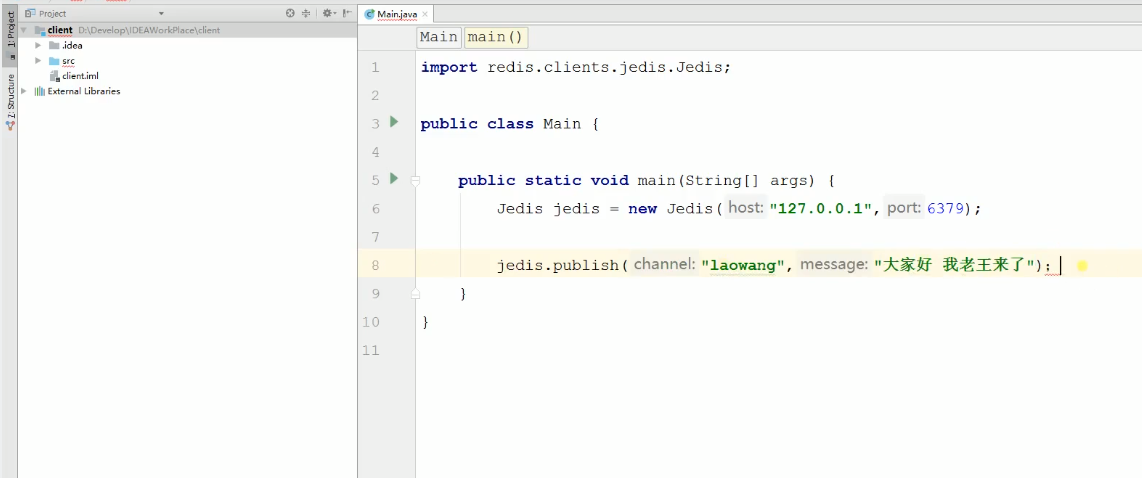
Task: Click the import statement on line 1
Action: (x=575, y=68)
